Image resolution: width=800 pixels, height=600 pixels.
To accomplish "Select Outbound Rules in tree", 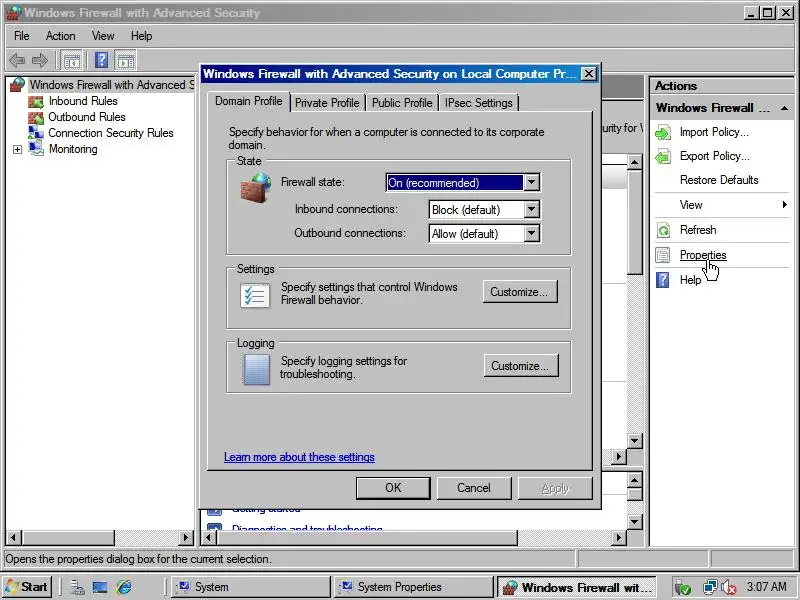I will pos(87,117).
